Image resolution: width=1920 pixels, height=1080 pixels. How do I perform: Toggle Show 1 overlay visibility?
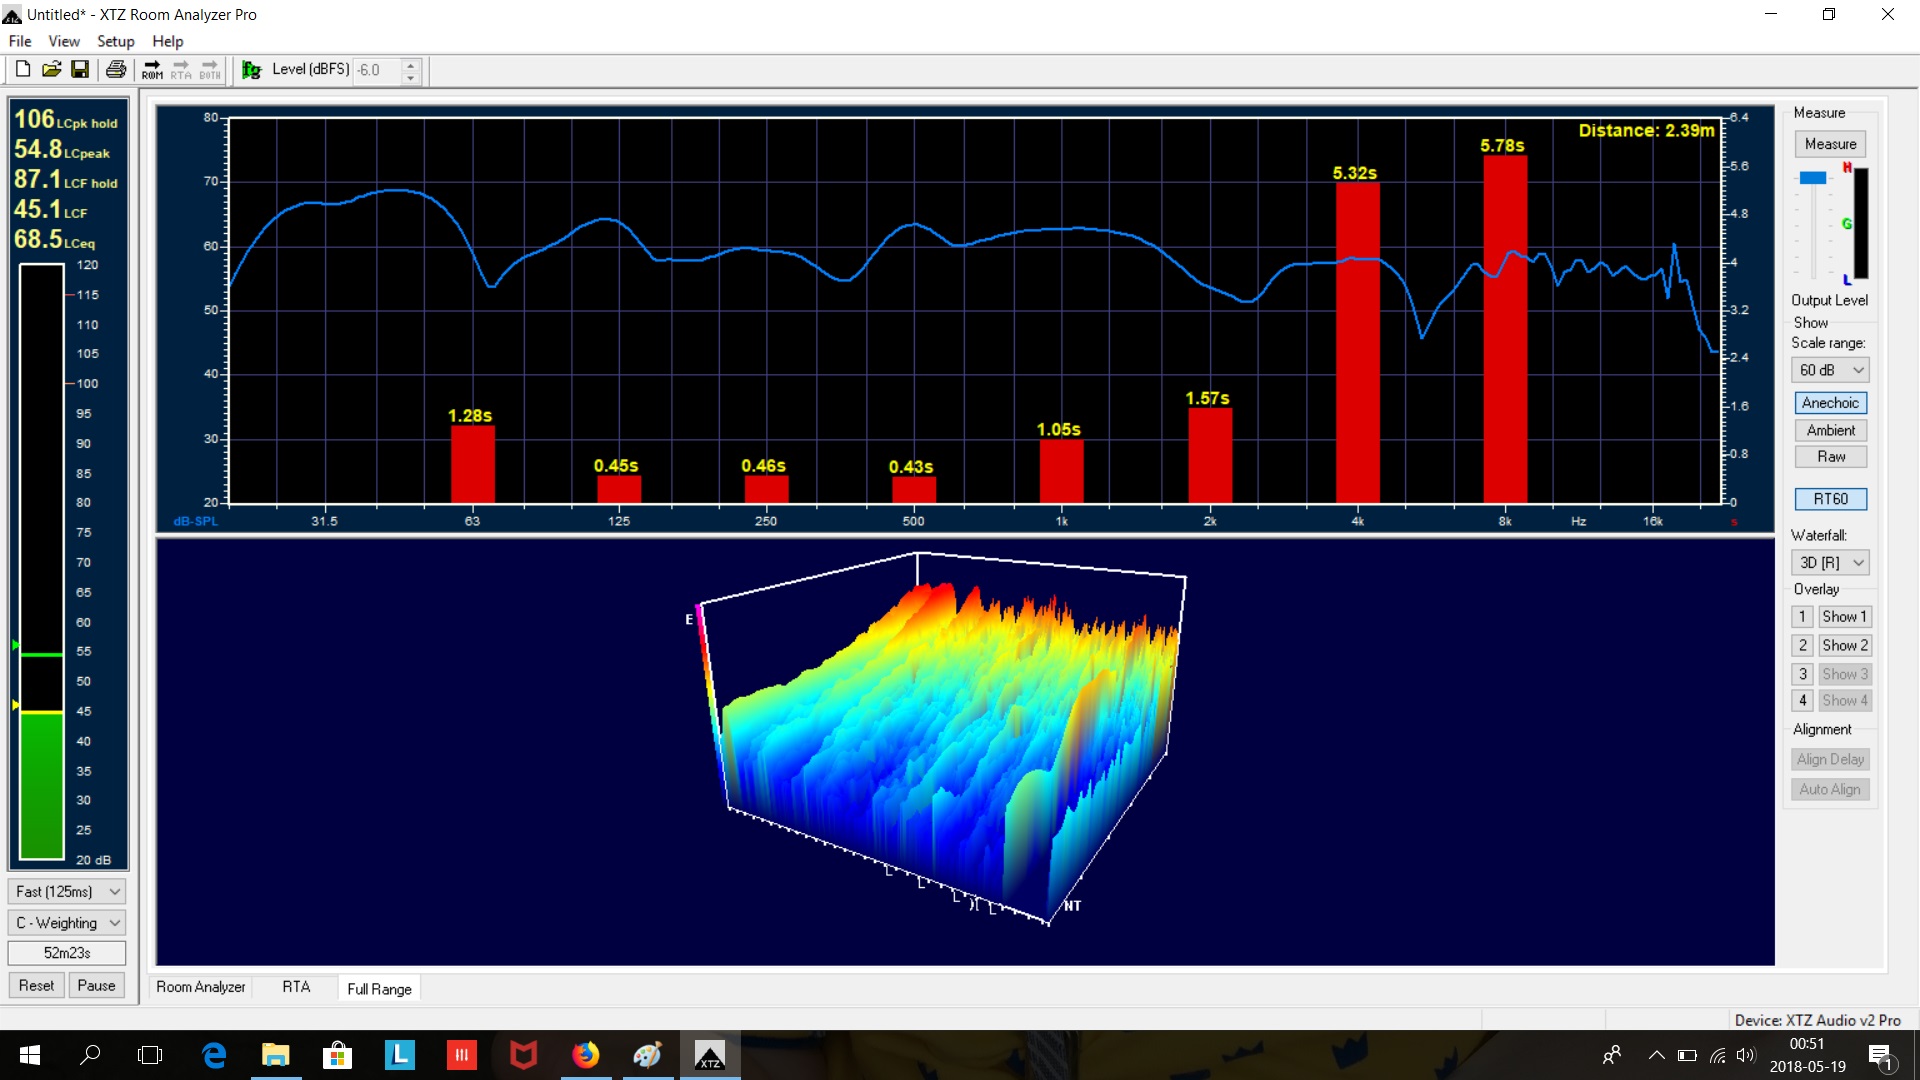pyautogui.click(x=1841, y=616)
